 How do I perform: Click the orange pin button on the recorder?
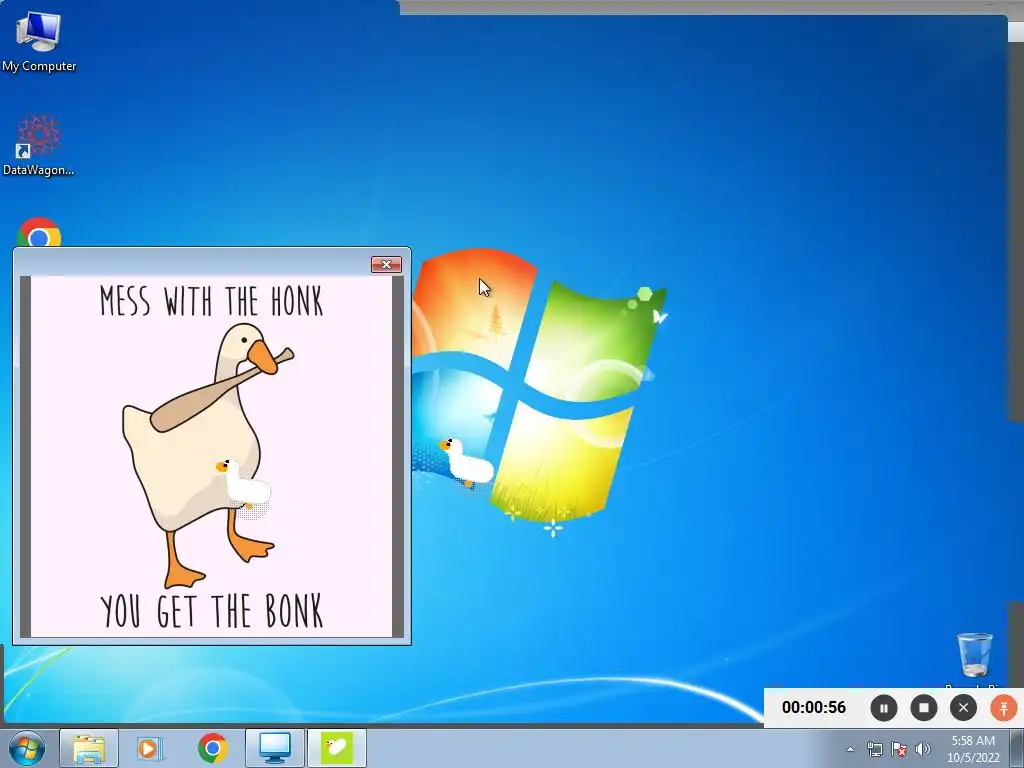point(1004,708)
